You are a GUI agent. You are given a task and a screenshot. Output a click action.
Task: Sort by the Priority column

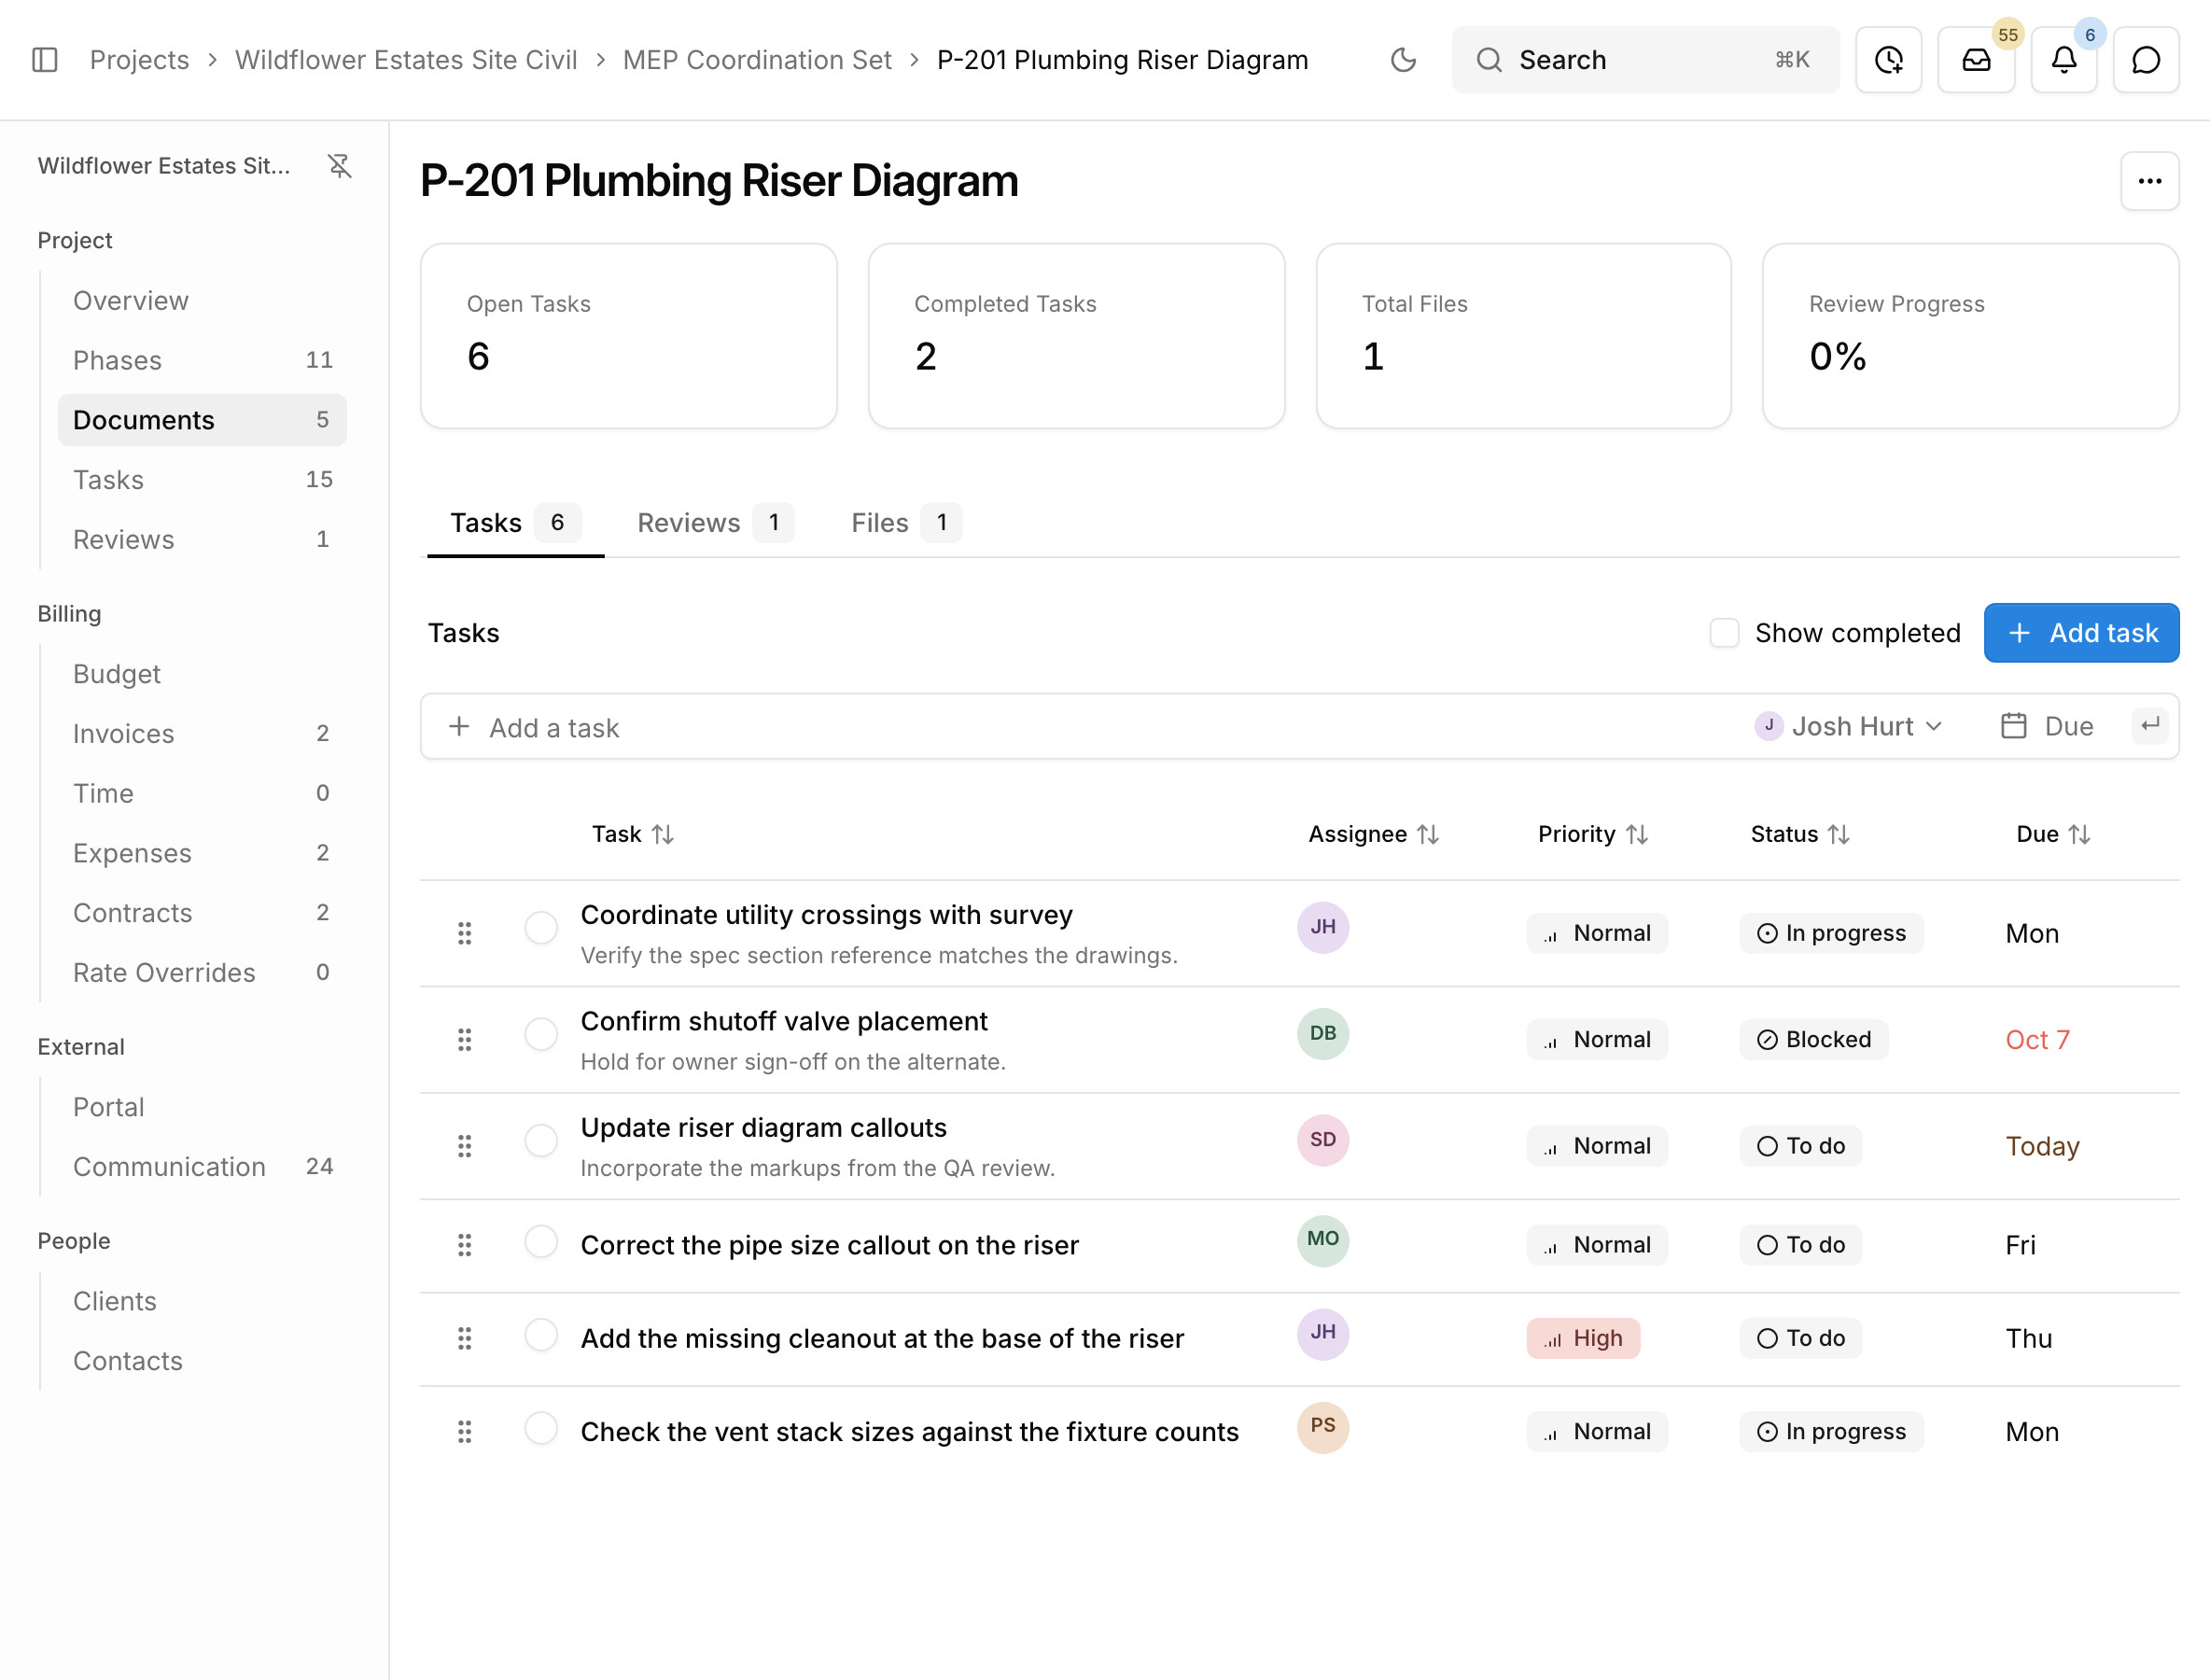[x=1593, y=834]
